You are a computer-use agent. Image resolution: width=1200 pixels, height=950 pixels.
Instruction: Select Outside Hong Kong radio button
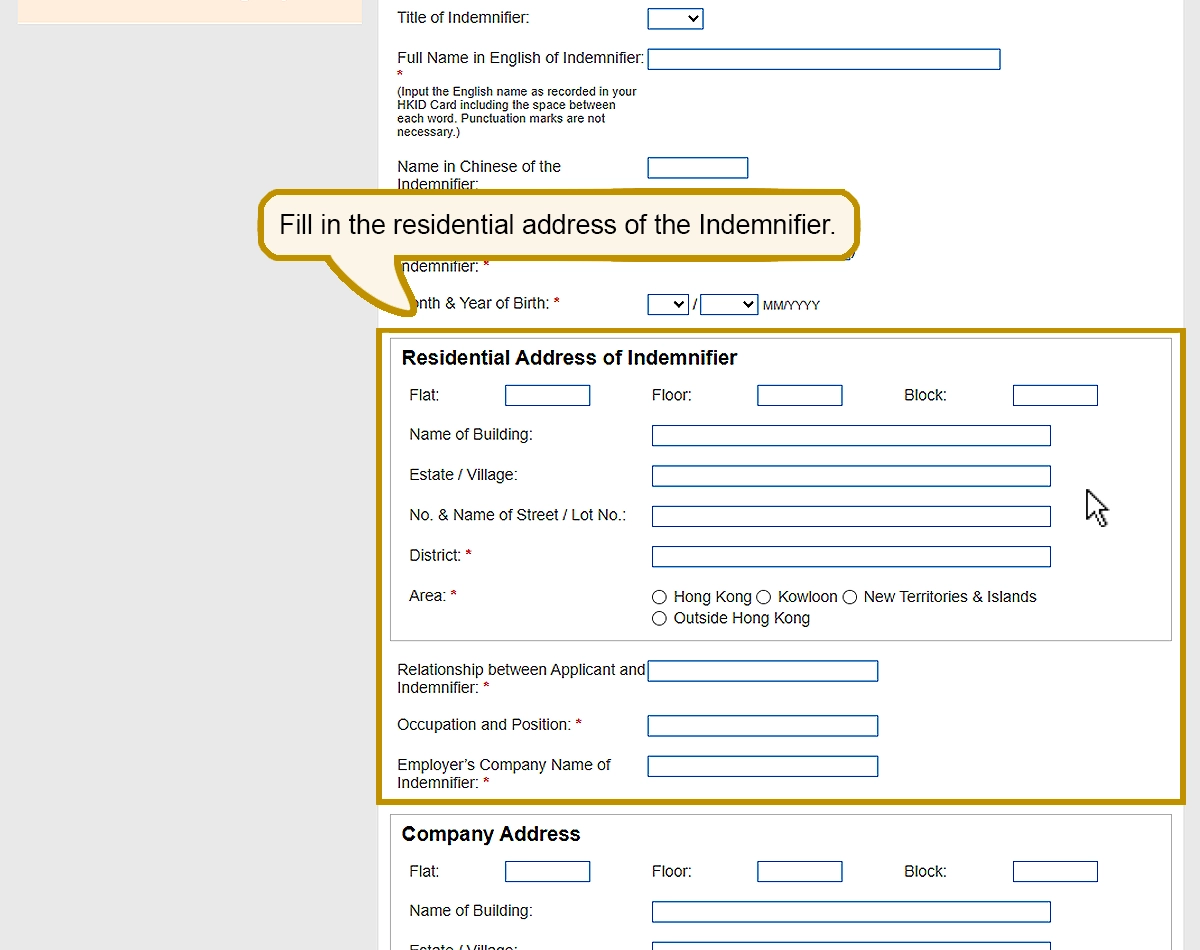pos(659,619)
